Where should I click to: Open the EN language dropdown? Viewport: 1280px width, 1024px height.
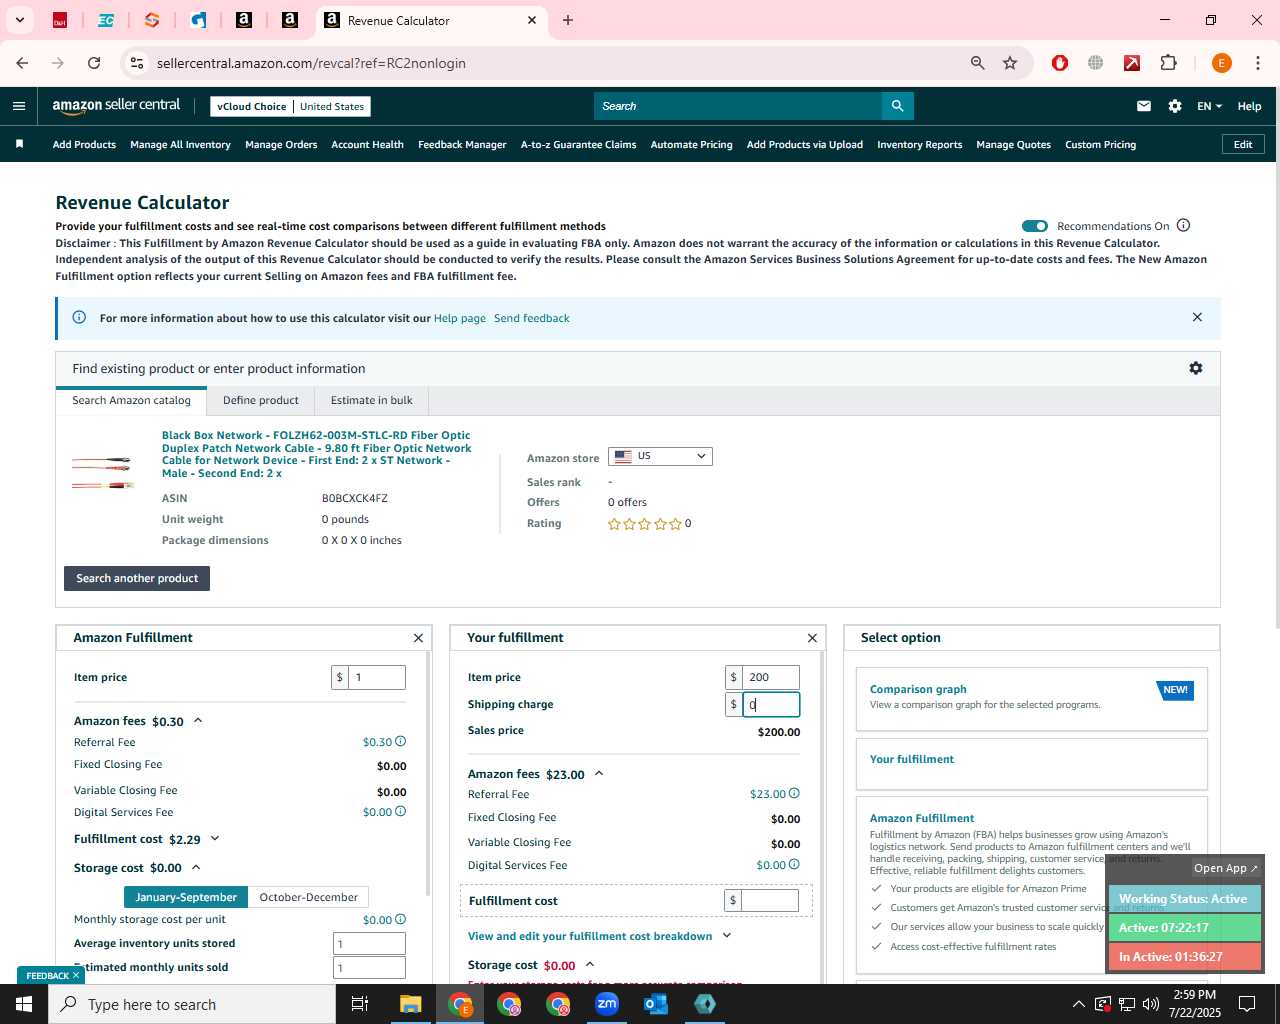coord(1209,106)
